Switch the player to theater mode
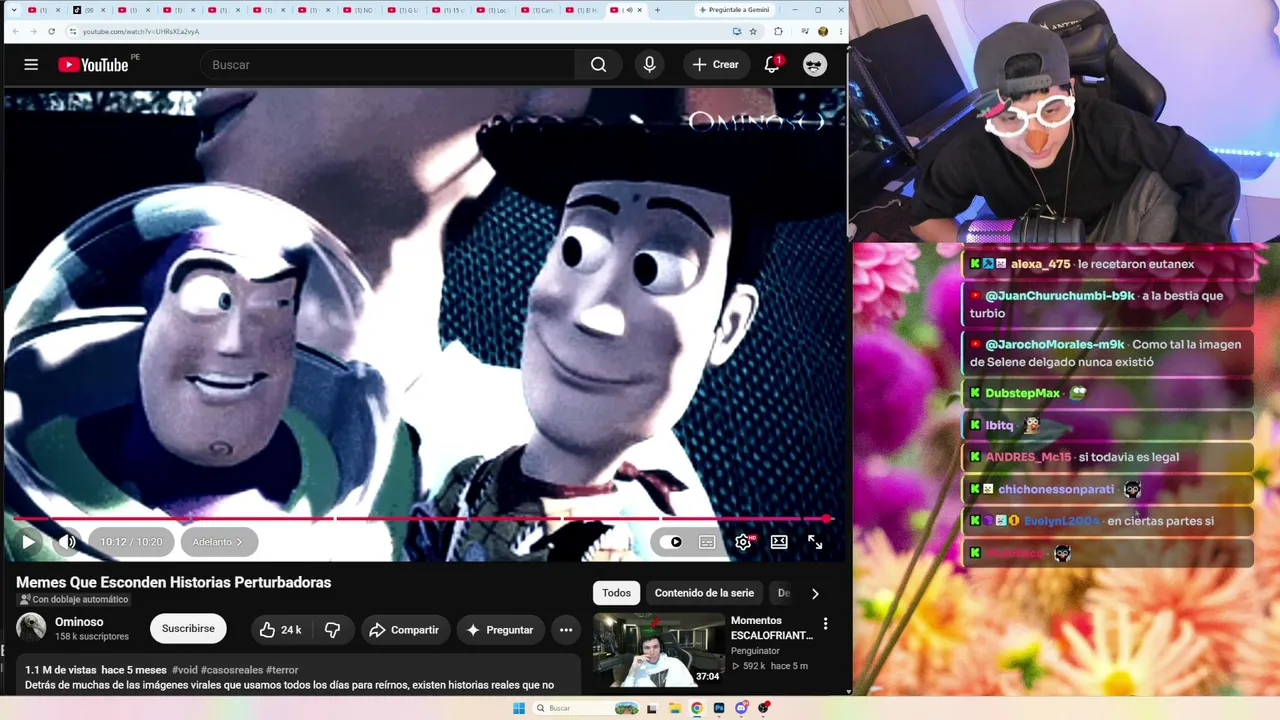This screenshot has width=1280, height=720. [x=779, y=542]
